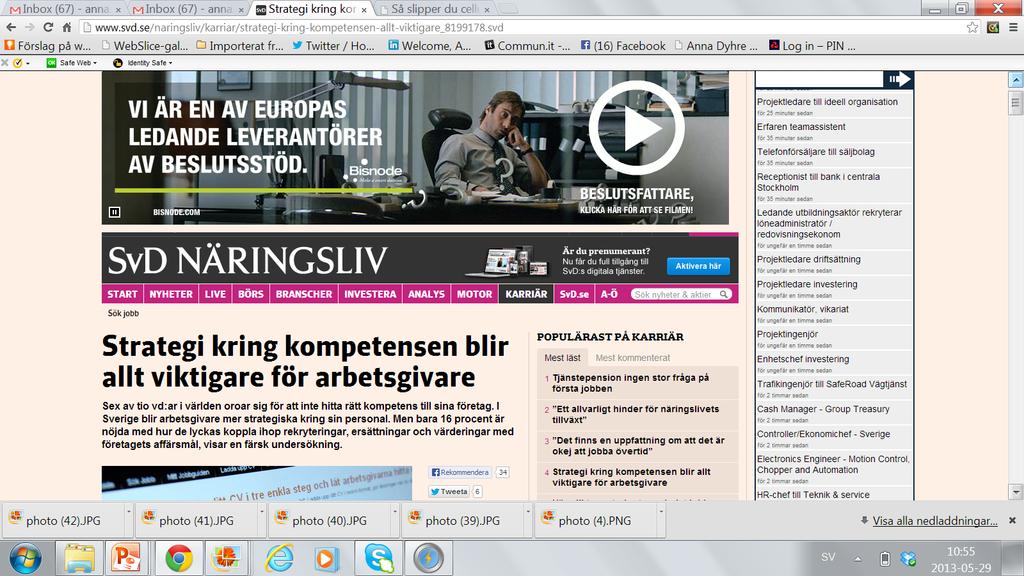Image resolution: width=1024 pixels, height=576 pixels.
Task: Click the Norton checkmark toolbar icon
Action: [x=18, y=63]
